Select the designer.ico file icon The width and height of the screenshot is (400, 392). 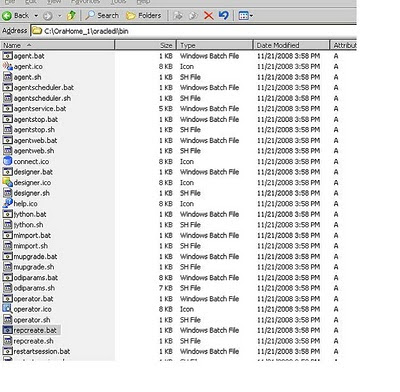[x=8, y=182]
